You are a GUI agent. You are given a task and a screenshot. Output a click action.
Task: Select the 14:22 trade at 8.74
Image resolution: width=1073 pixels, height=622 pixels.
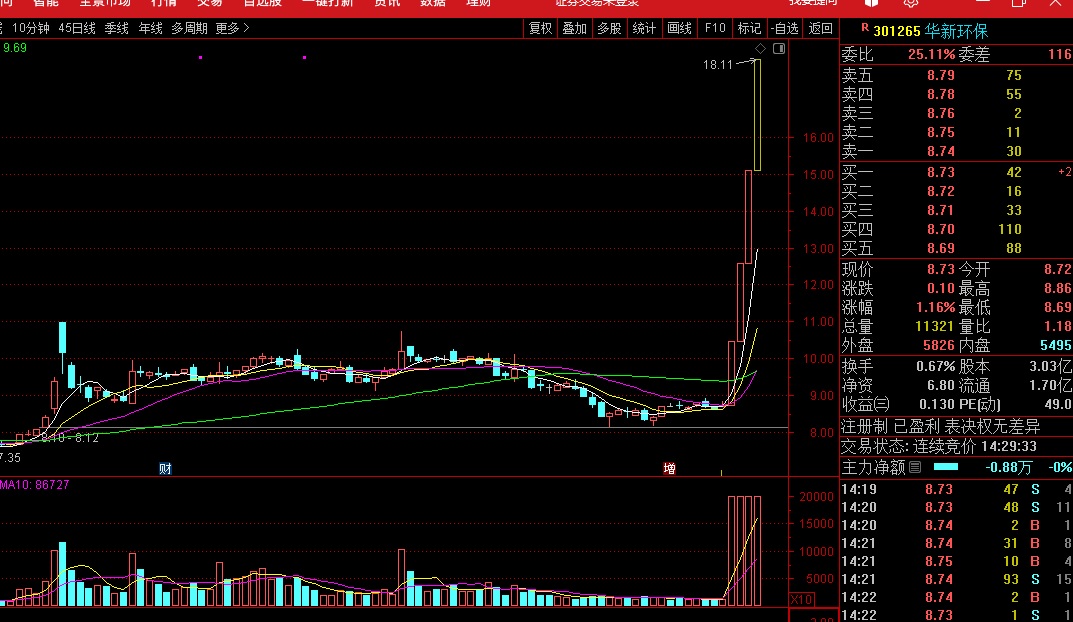[956, 597]
